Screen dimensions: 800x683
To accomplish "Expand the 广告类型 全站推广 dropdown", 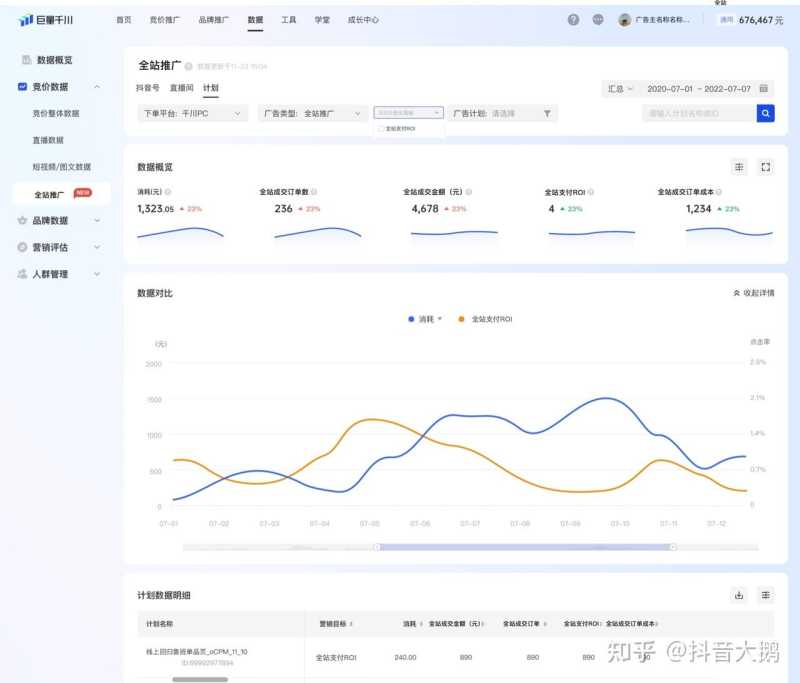I will coord(313,114).
